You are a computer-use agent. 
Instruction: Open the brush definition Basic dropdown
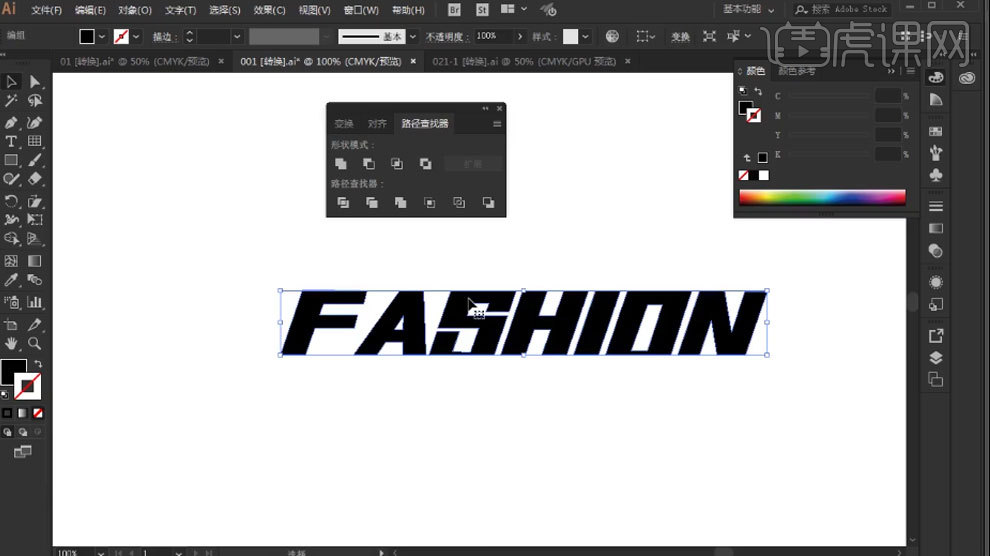(x=413, y=37)
